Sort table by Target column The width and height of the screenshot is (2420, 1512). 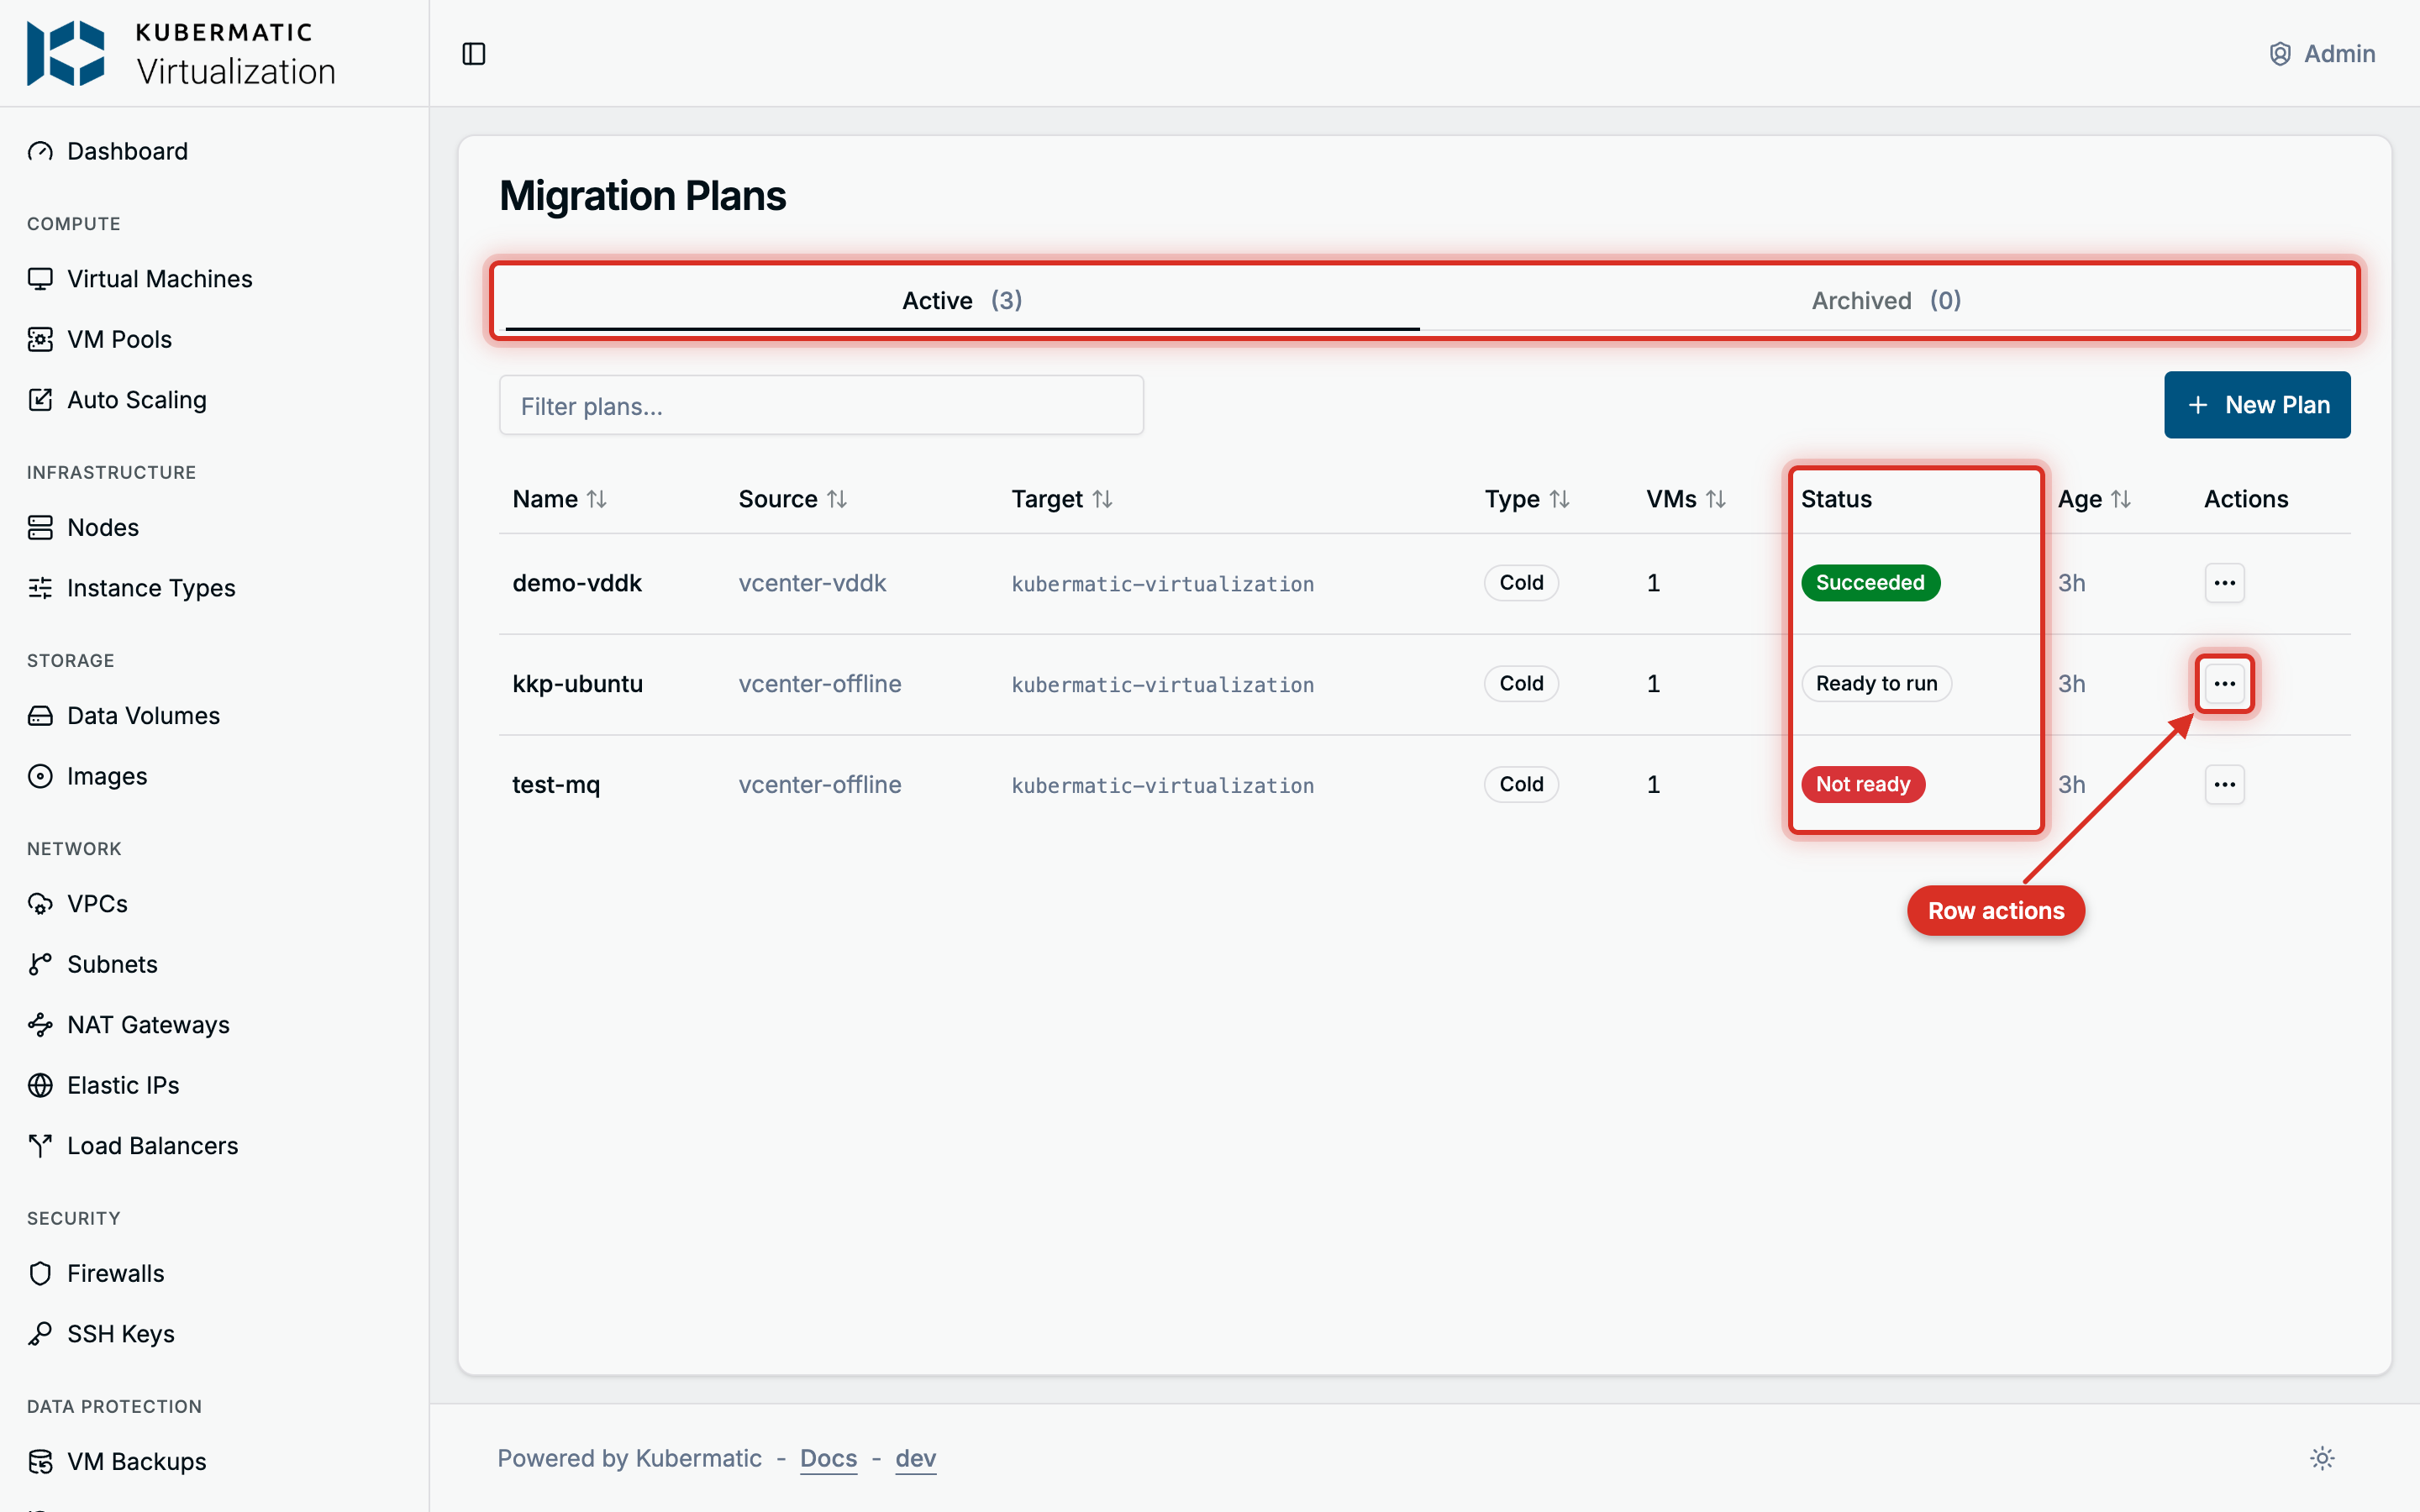1062,499
